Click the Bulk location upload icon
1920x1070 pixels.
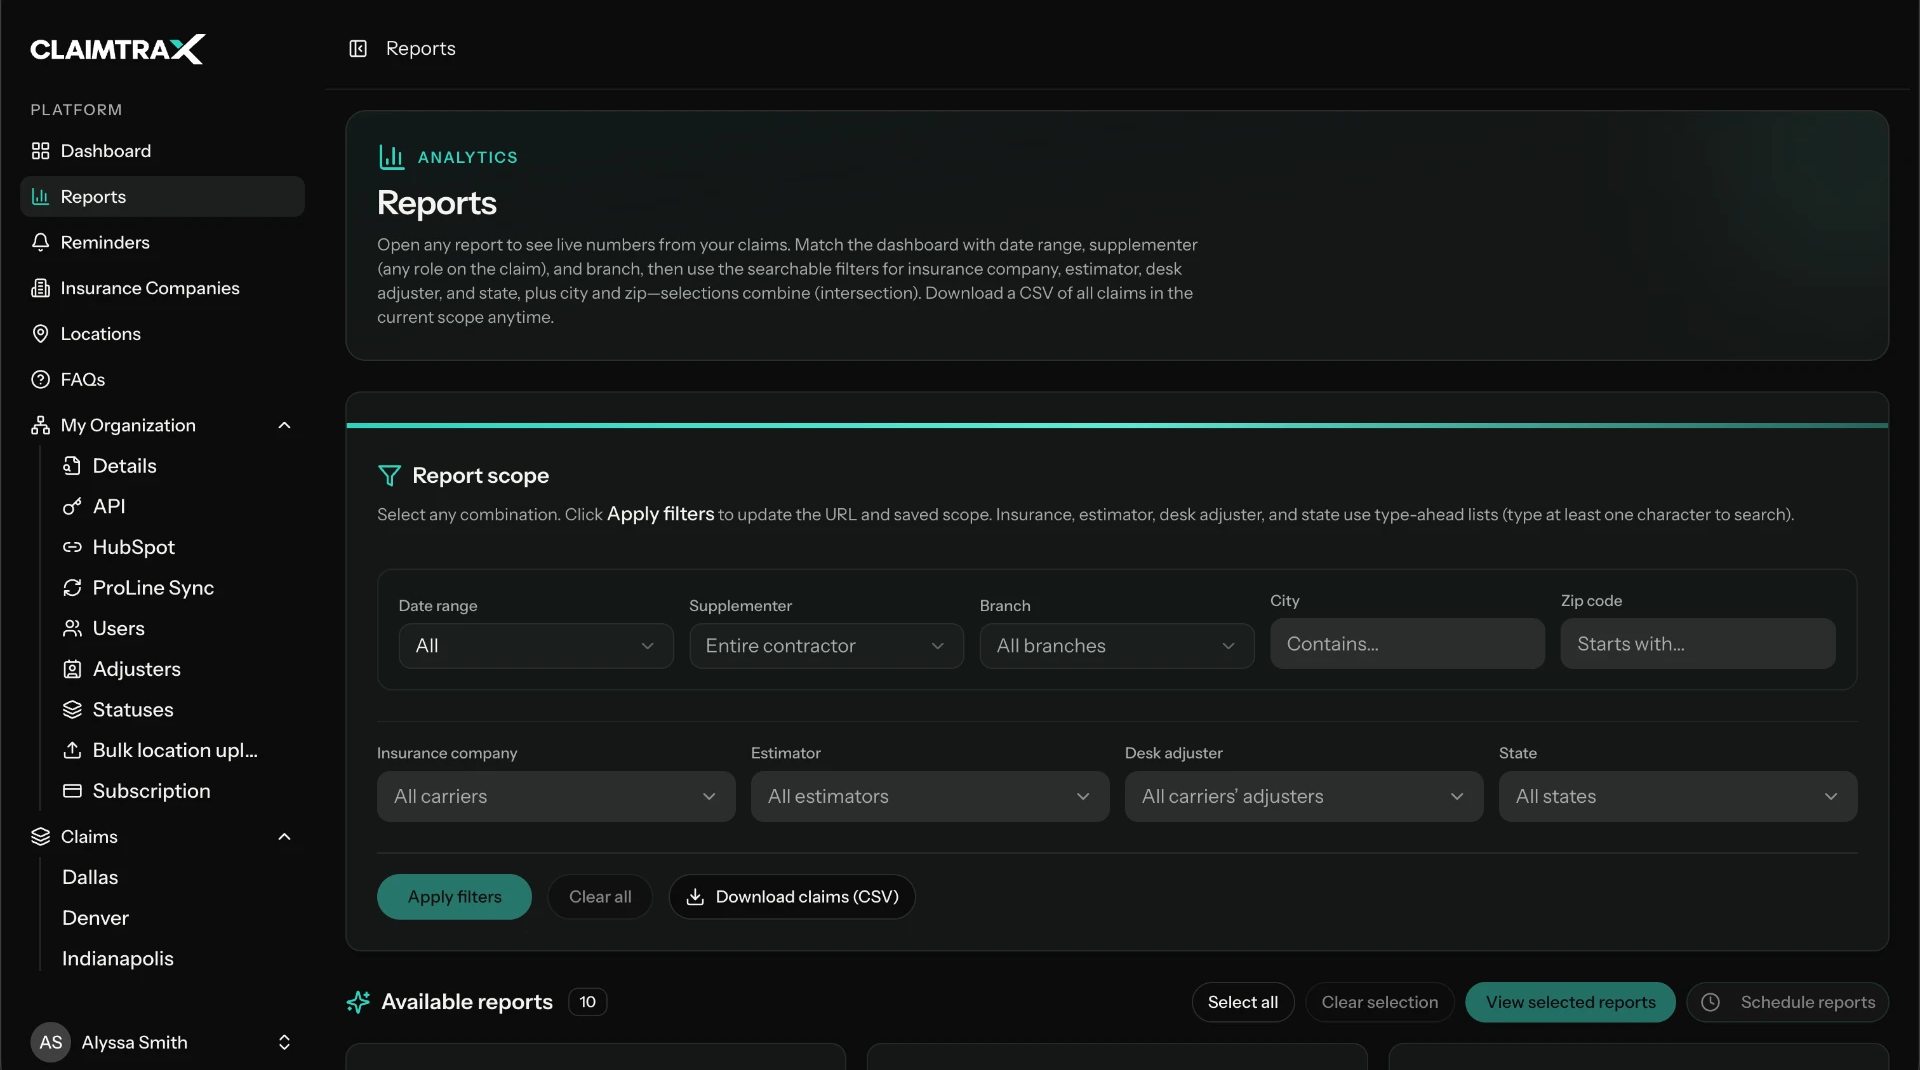[72, 750]
